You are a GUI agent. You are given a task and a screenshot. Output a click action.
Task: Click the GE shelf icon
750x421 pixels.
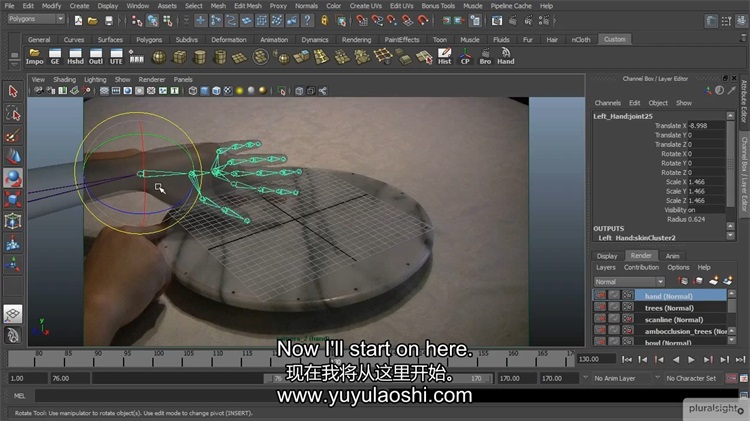click(x=55, y=56)
